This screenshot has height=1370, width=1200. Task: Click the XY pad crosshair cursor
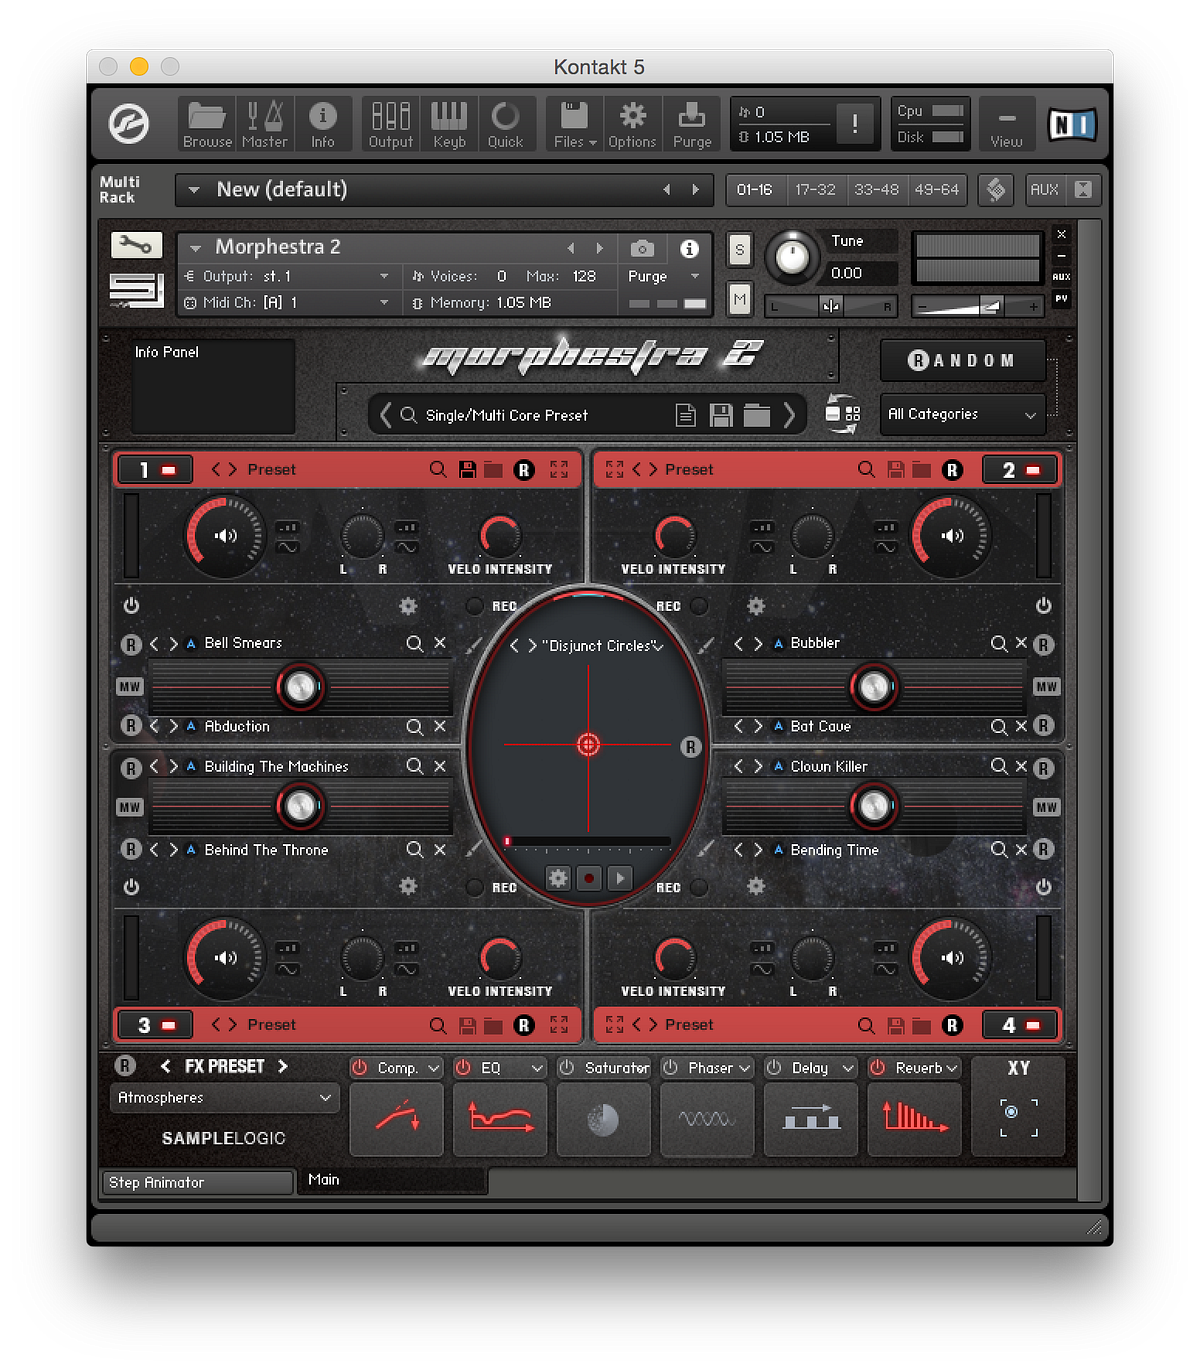(x=588, y=744)
